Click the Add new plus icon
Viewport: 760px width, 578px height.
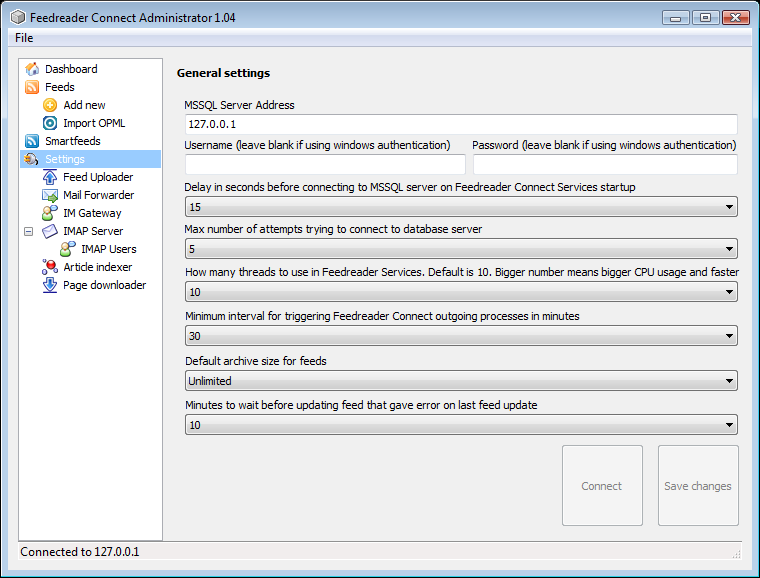pos(51,105)
